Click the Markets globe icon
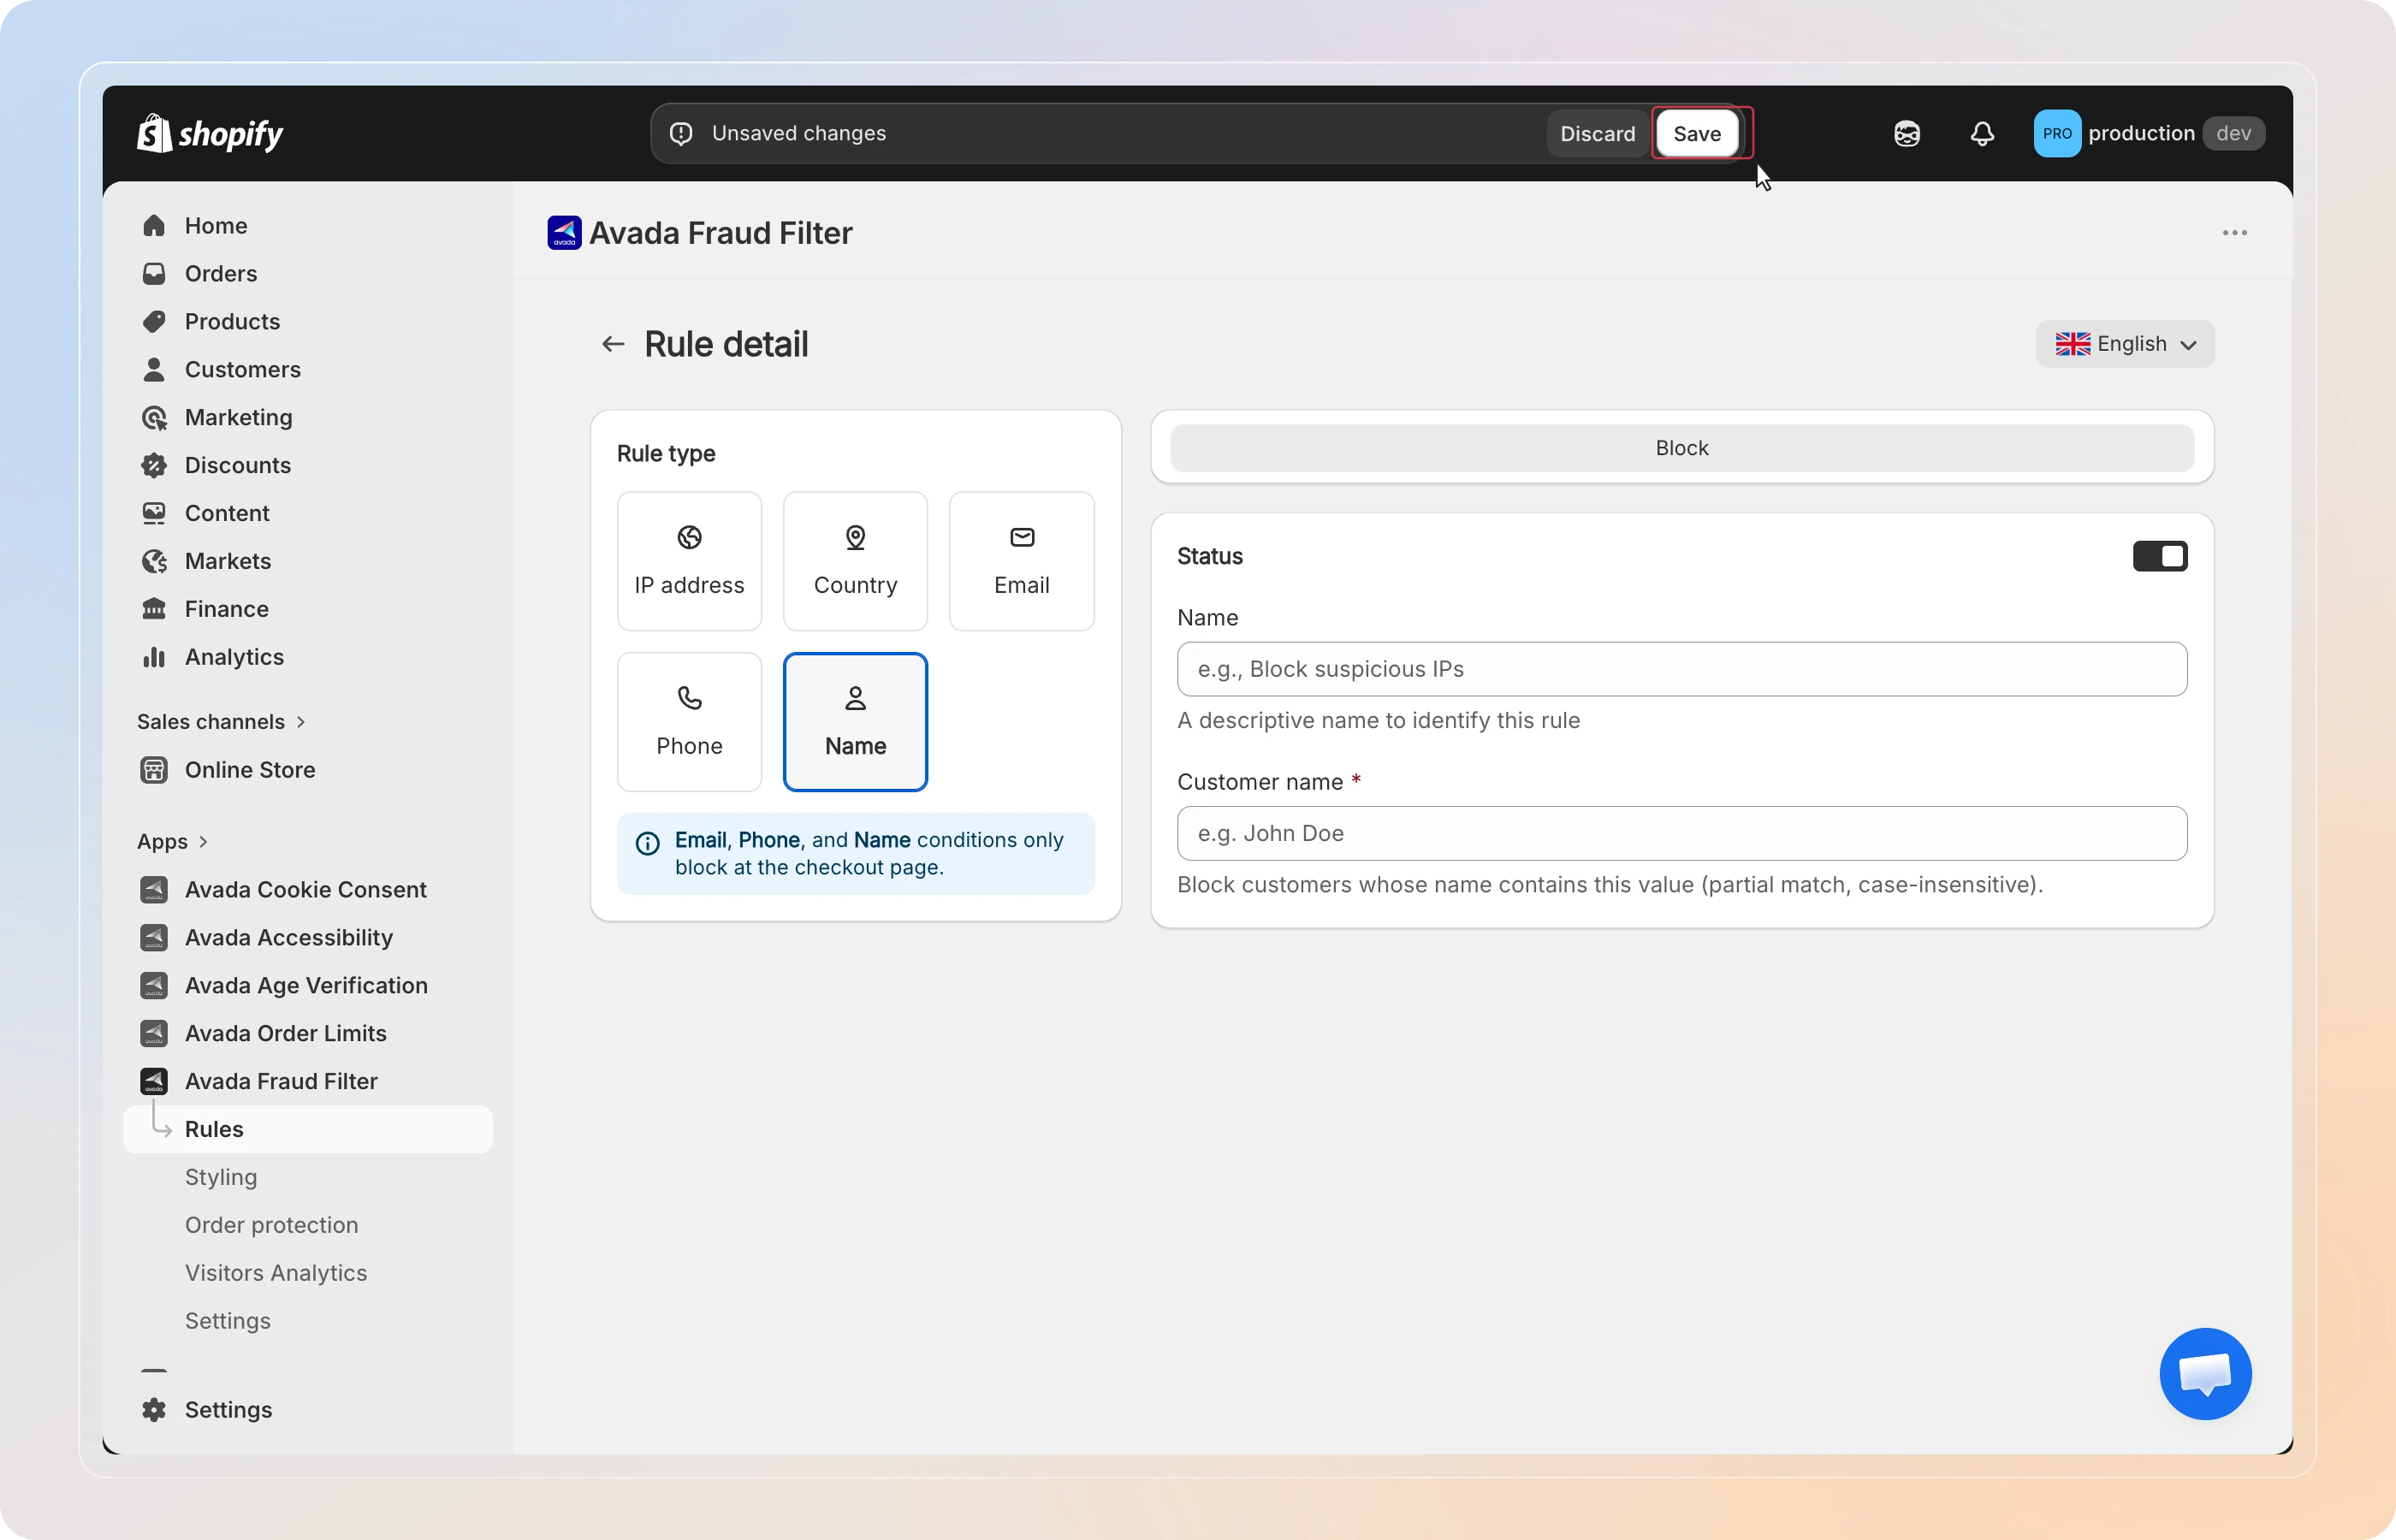 154,562
